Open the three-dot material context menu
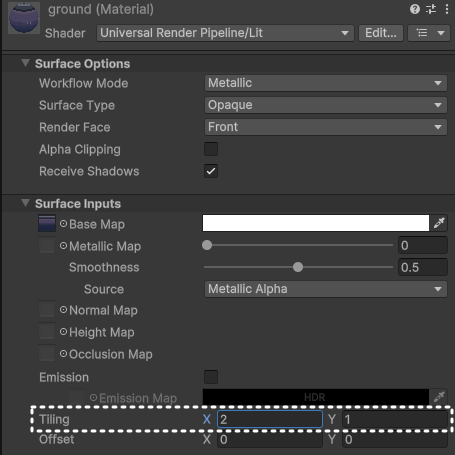The width and height of the screenshot is (455, 455). (x=447, y=9)
